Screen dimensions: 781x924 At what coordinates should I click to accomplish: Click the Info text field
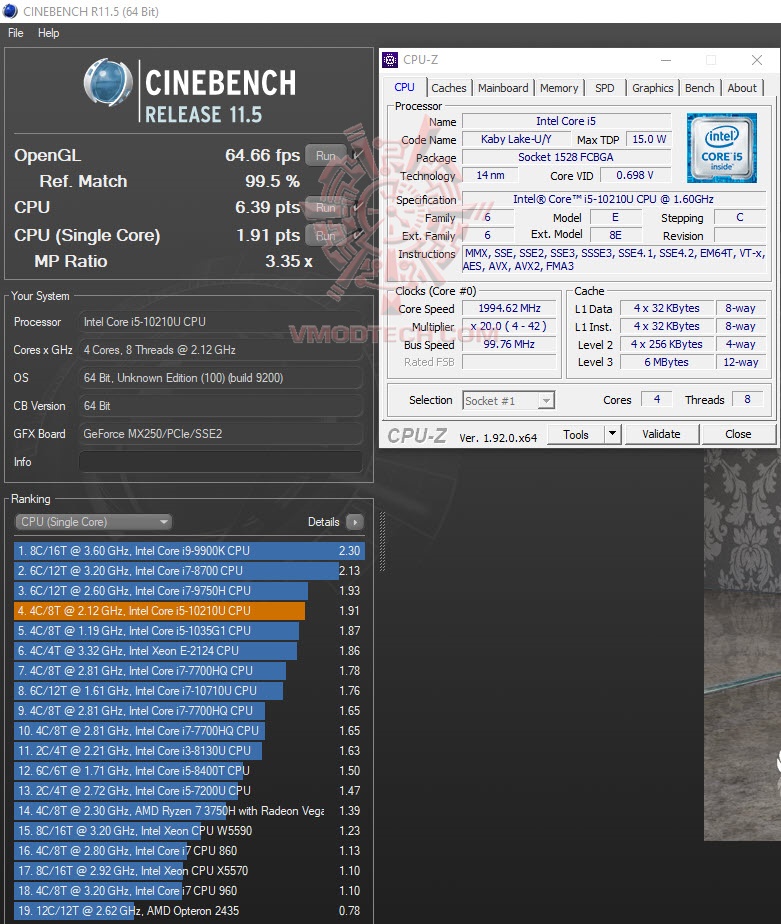coord(220,461)
